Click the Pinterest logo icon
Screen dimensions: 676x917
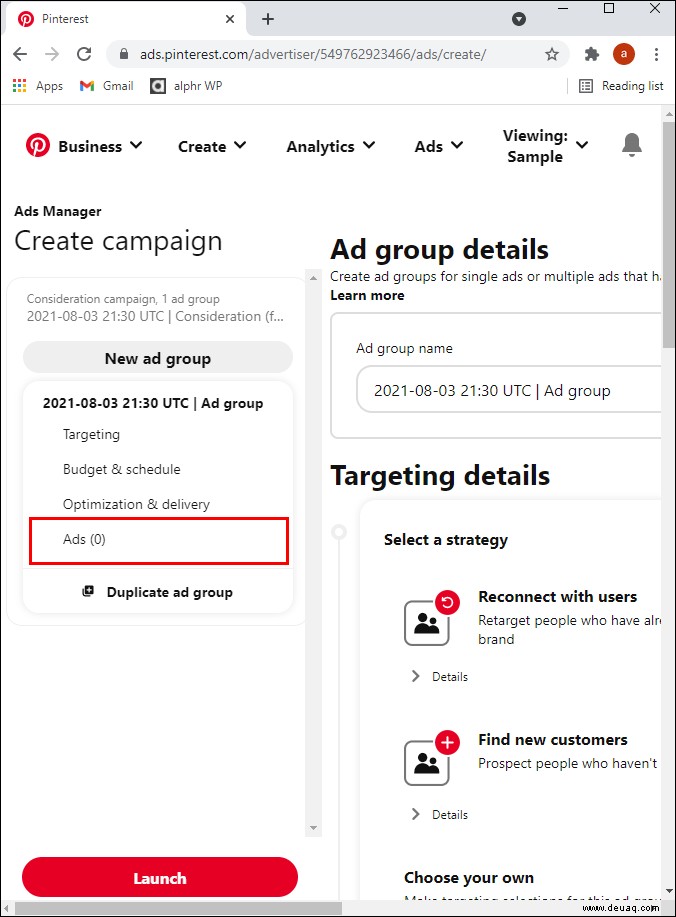click(x=37, y=146)
